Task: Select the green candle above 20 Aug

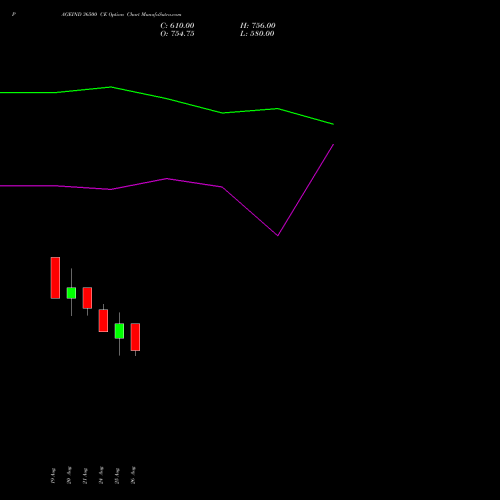Action: [71, 293]
